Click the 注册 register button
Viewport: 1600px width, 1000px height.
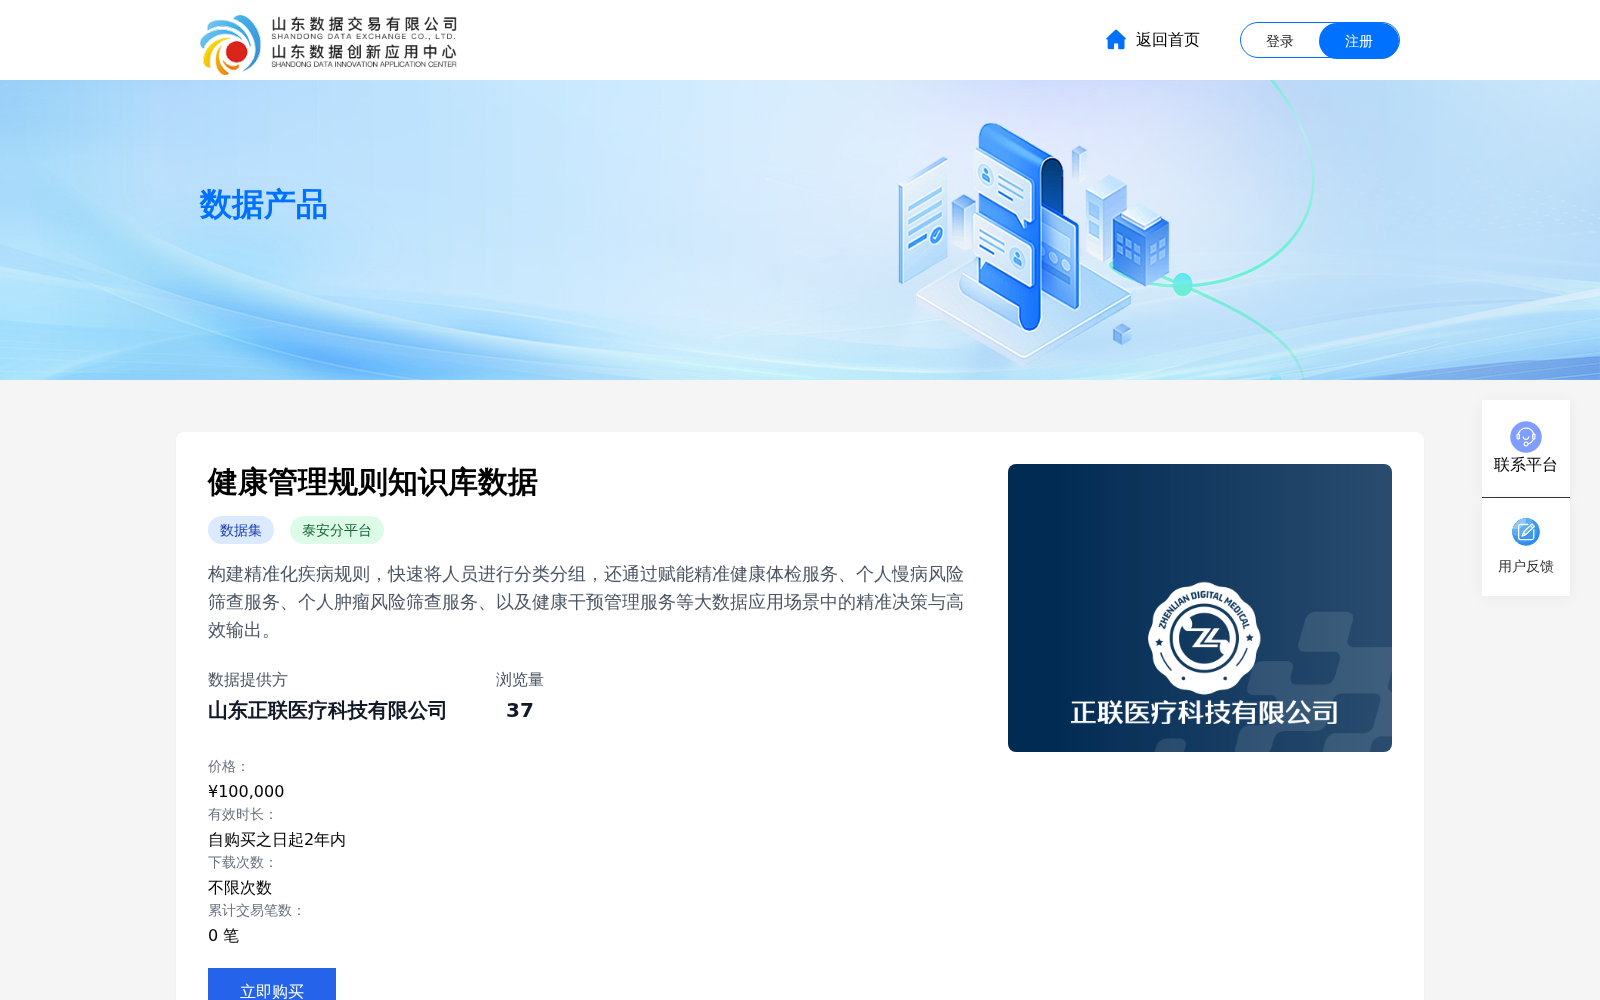[x=1359, y=41]
